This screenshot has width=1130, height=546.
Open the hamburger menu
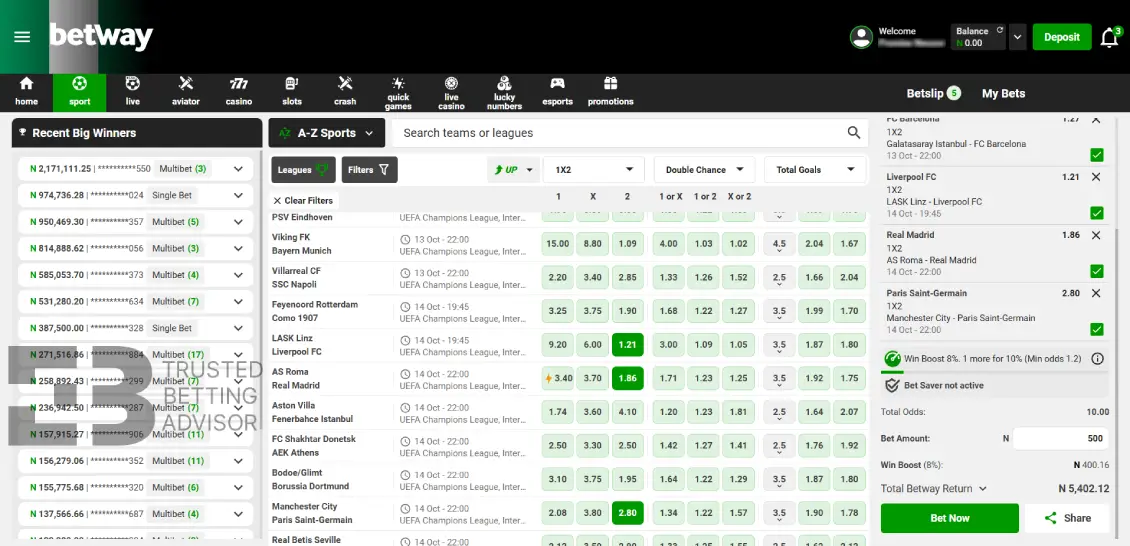22,37
